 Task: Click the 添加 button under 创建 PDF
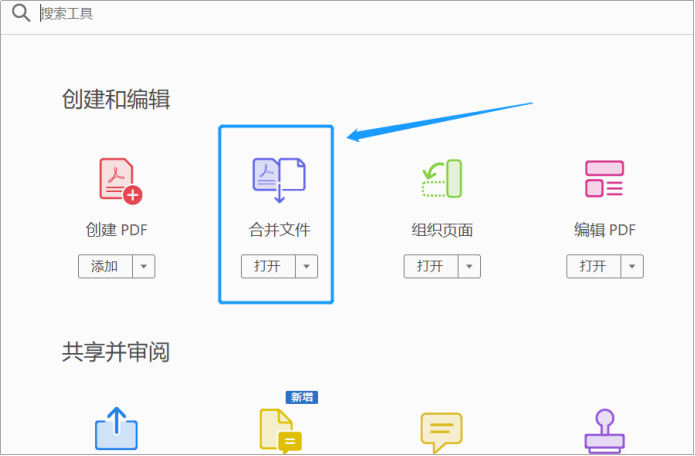[x=105, y=266]
